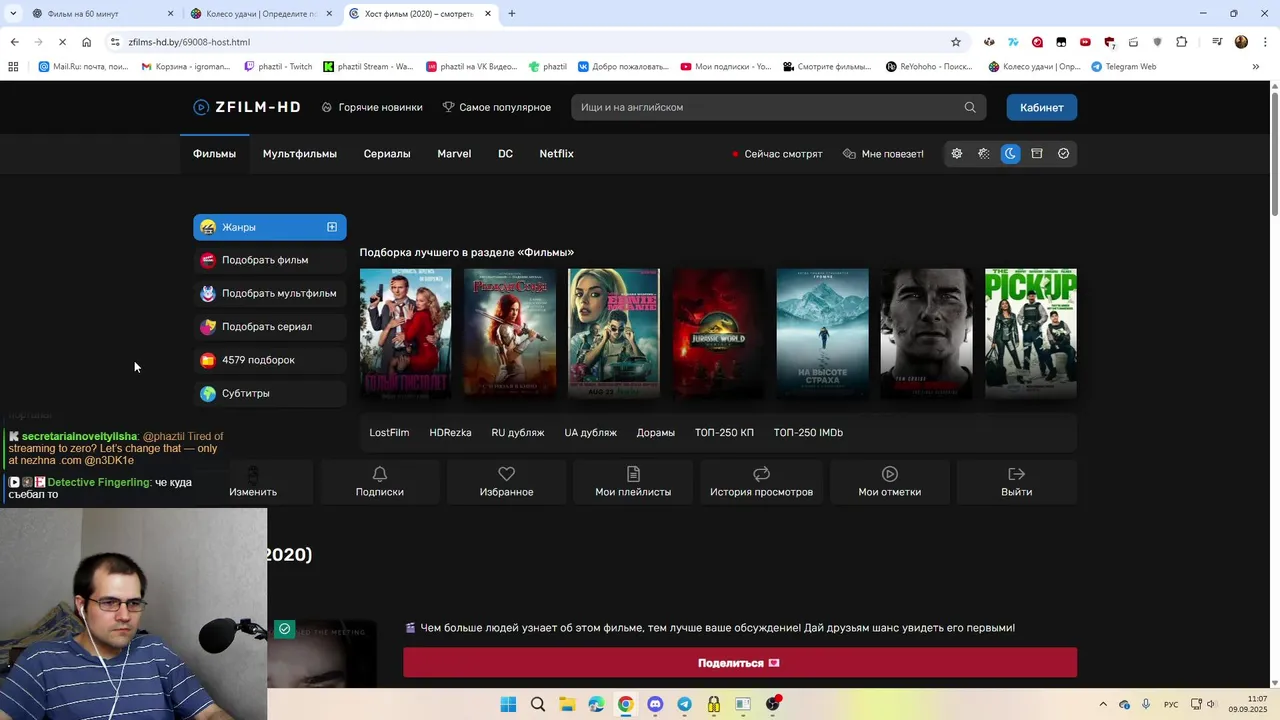
Task: Click the search magnifier icon in the site search bar
Action: (970, 107)
